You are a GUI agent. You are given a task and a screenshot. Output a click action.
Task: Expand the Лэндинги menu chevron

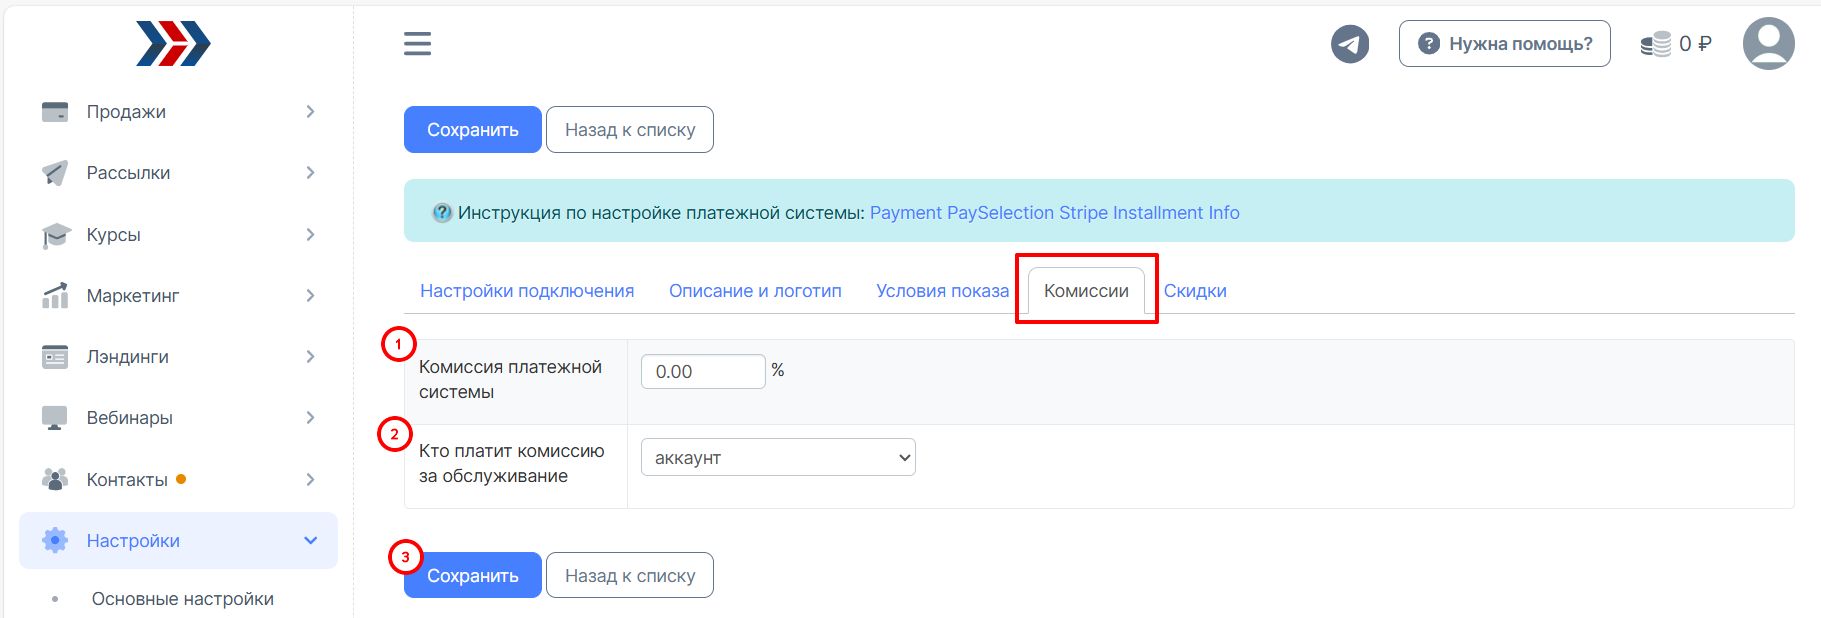pos(310,357)
